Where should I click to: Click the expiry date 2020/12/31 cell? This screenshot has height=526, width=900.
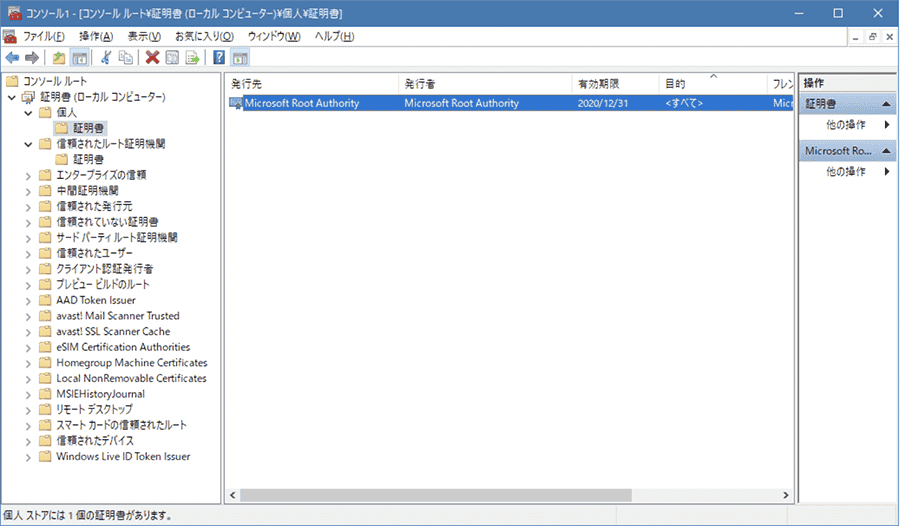(x=603, y=103)
